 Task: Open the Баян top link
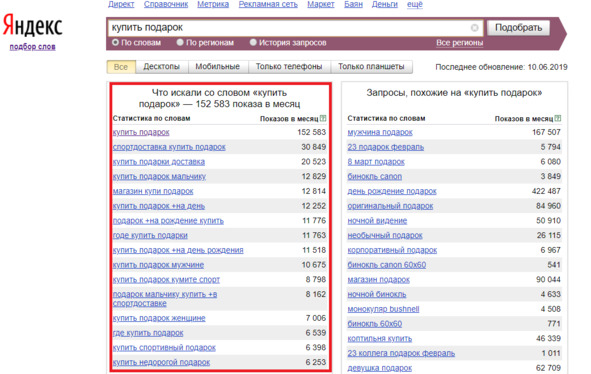[353, 4]
